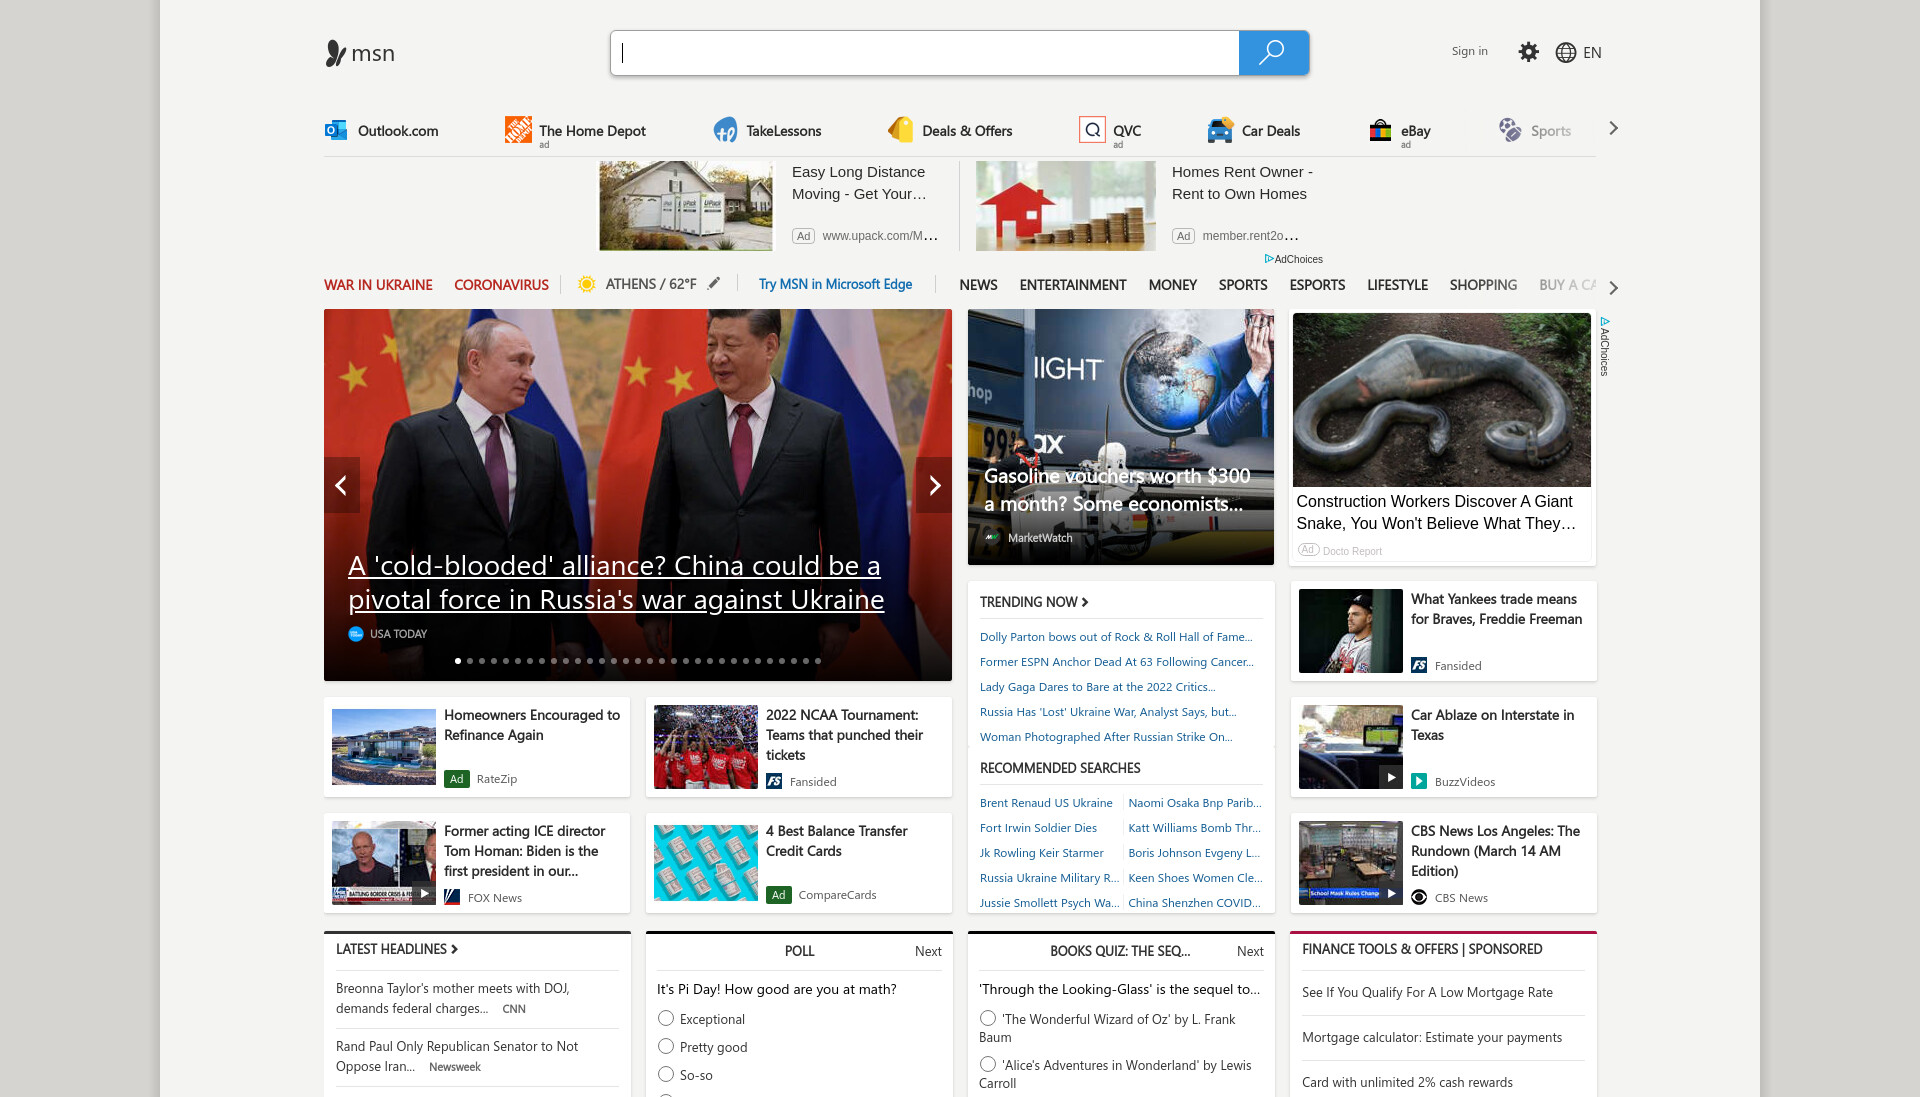Open the LIFESTYLE menu item
The image size is (1920, 1097).
pyautogui.click(x=1397, y=285)
